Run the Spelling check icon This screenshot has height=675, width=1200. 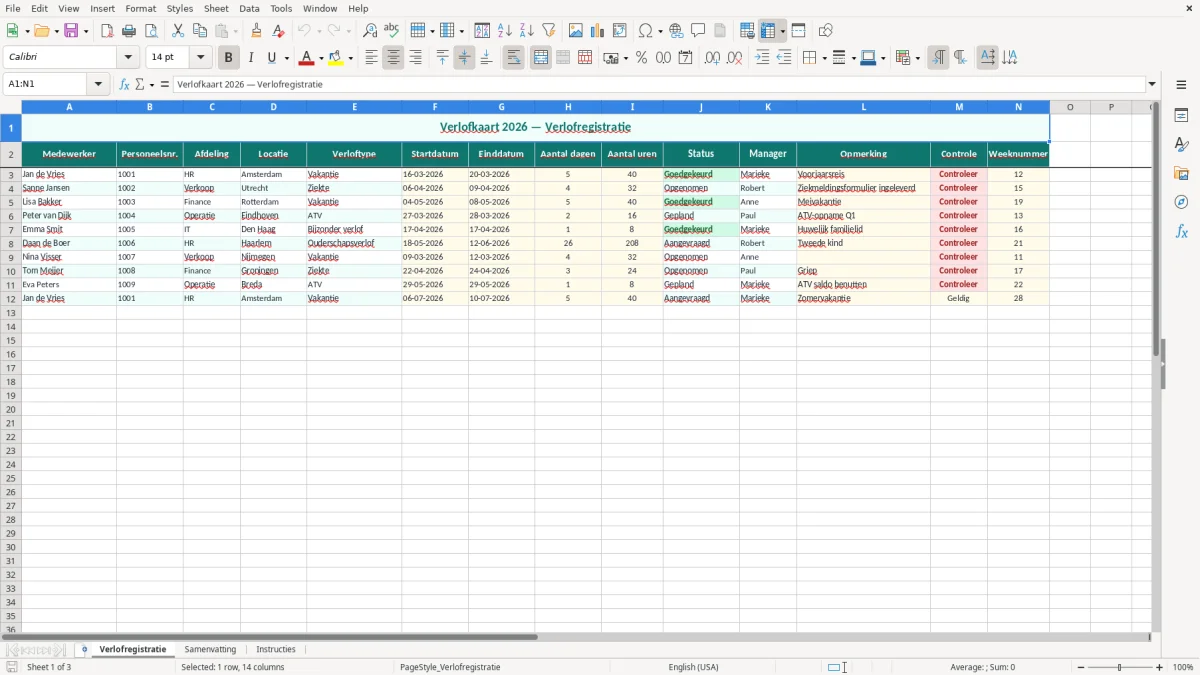tap(392, 31)
